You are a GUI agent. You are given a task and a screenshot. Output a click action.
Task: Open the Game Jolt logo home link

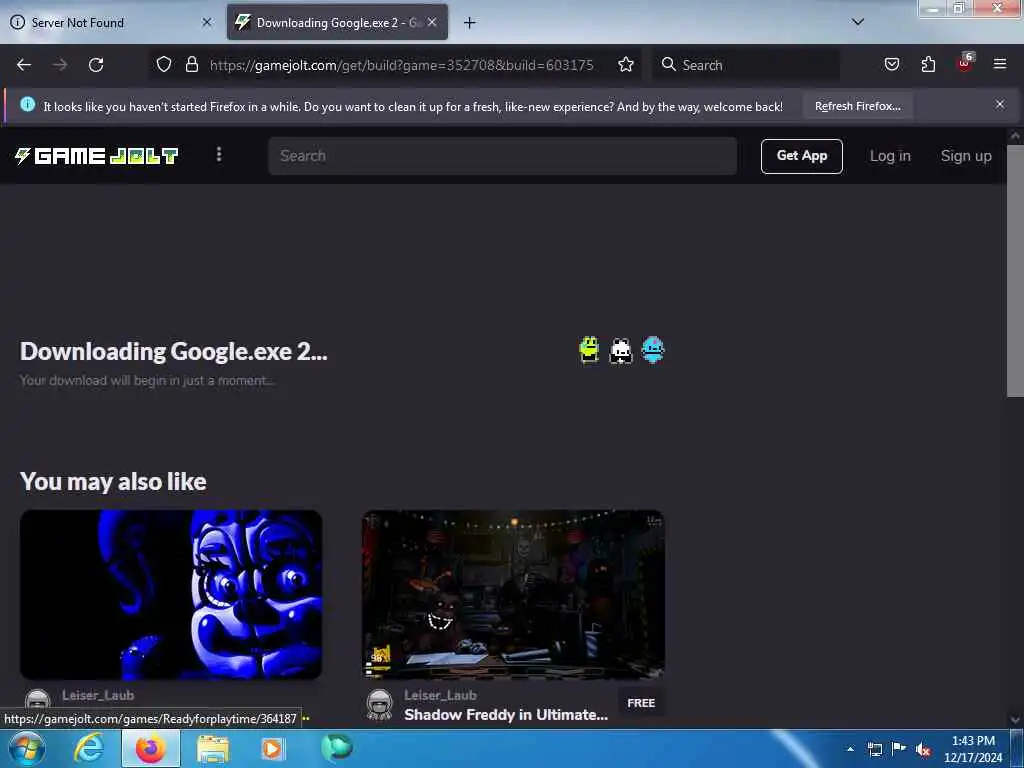96,155
